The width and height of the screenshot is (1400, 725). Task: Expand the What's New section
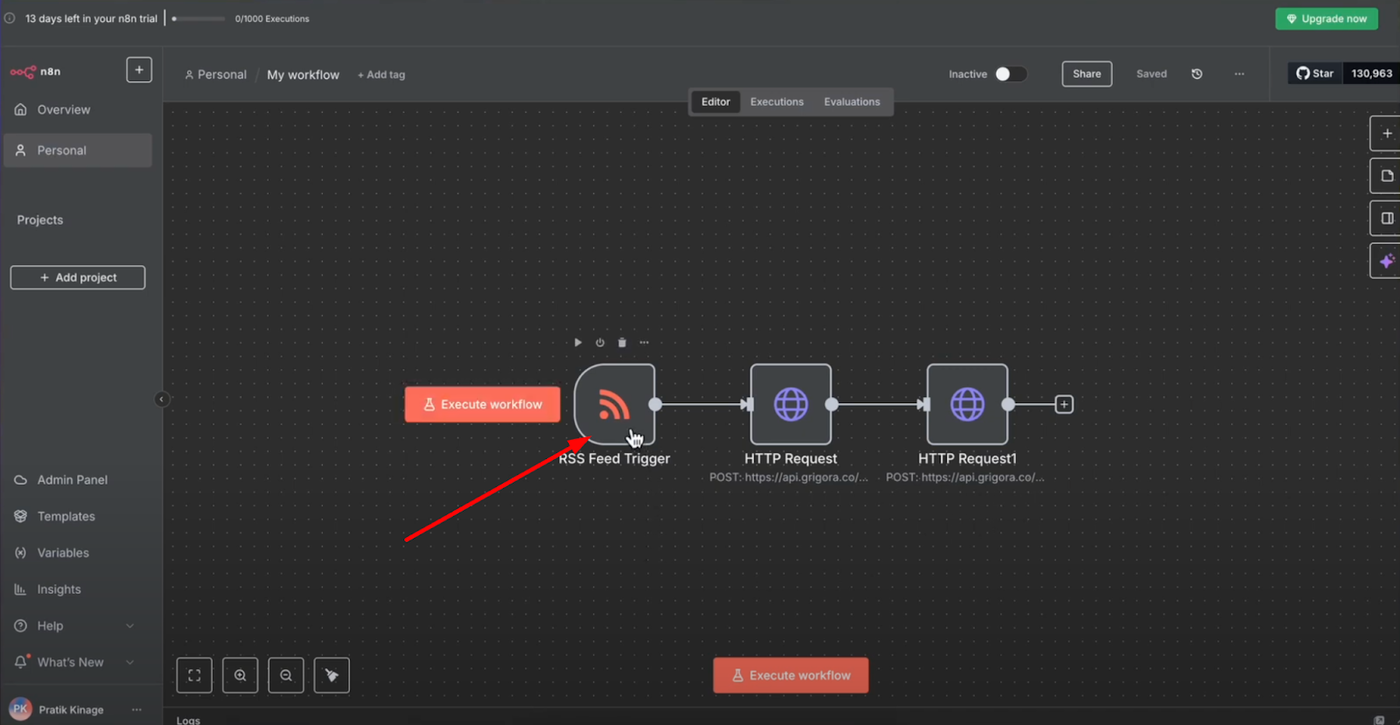point(130,662)
